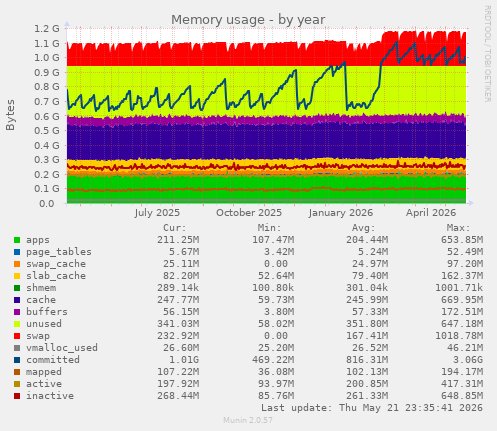Click the lime unused legend swatch
This screenshot has height=431, width=497.
pos(17,324)
